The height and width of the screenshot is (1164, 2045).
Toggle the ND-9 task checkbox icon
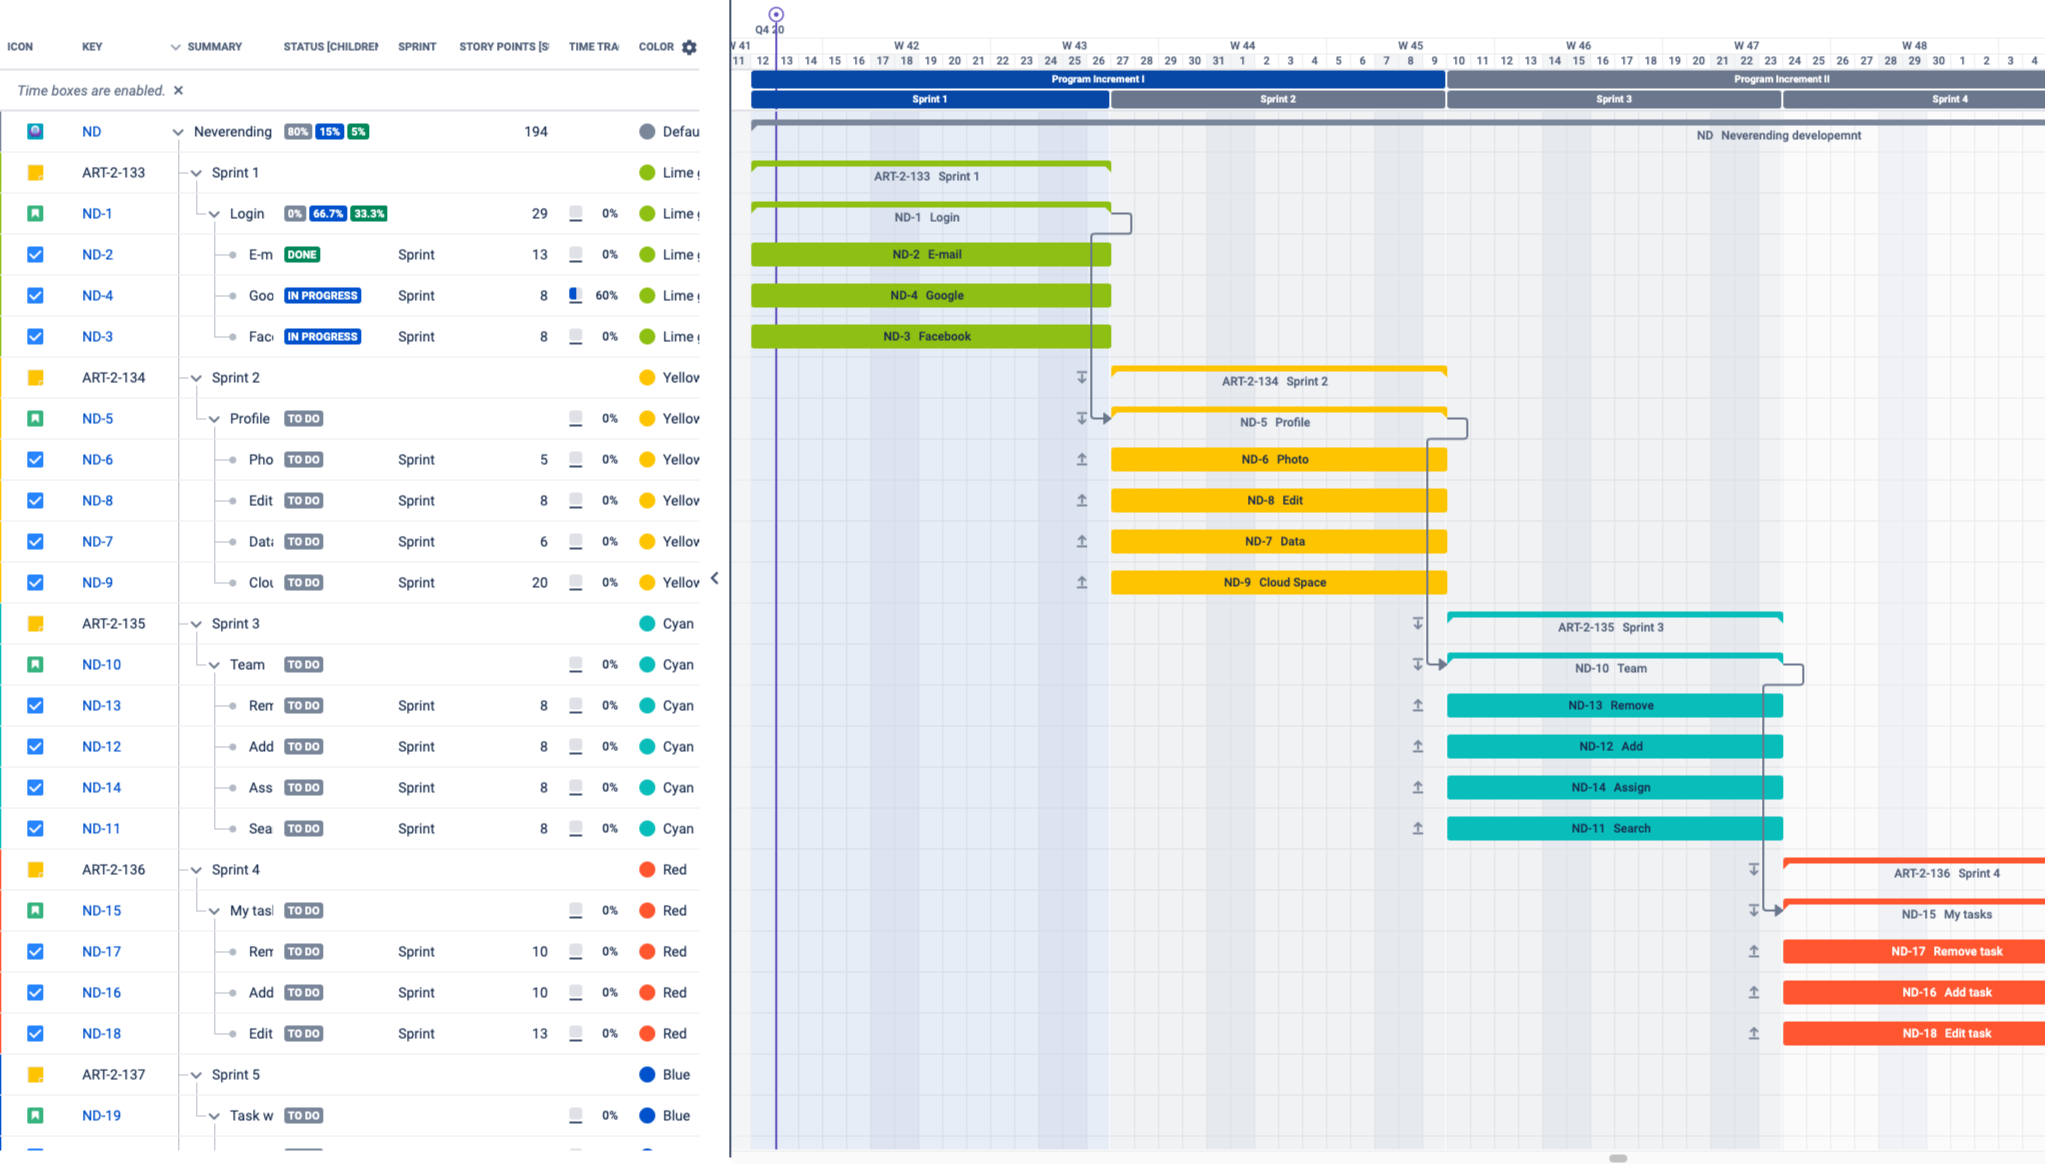(x=35, y=582)
